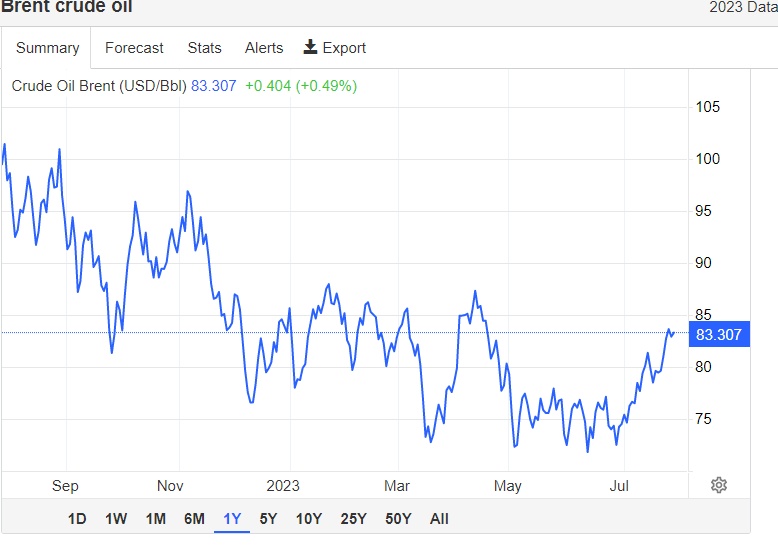Click the Export download icon
Image resolution: width=778 pixels, height=554 pixels.
310,47
